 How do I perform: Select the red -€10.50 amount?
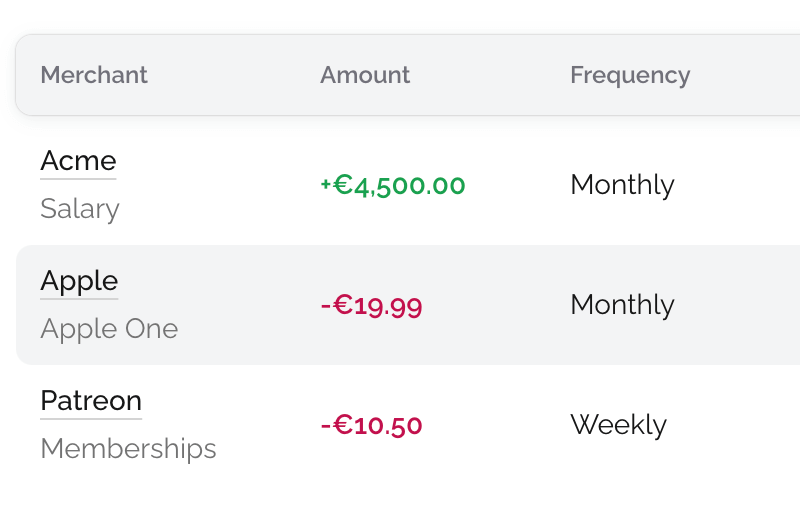coord(371,425)
